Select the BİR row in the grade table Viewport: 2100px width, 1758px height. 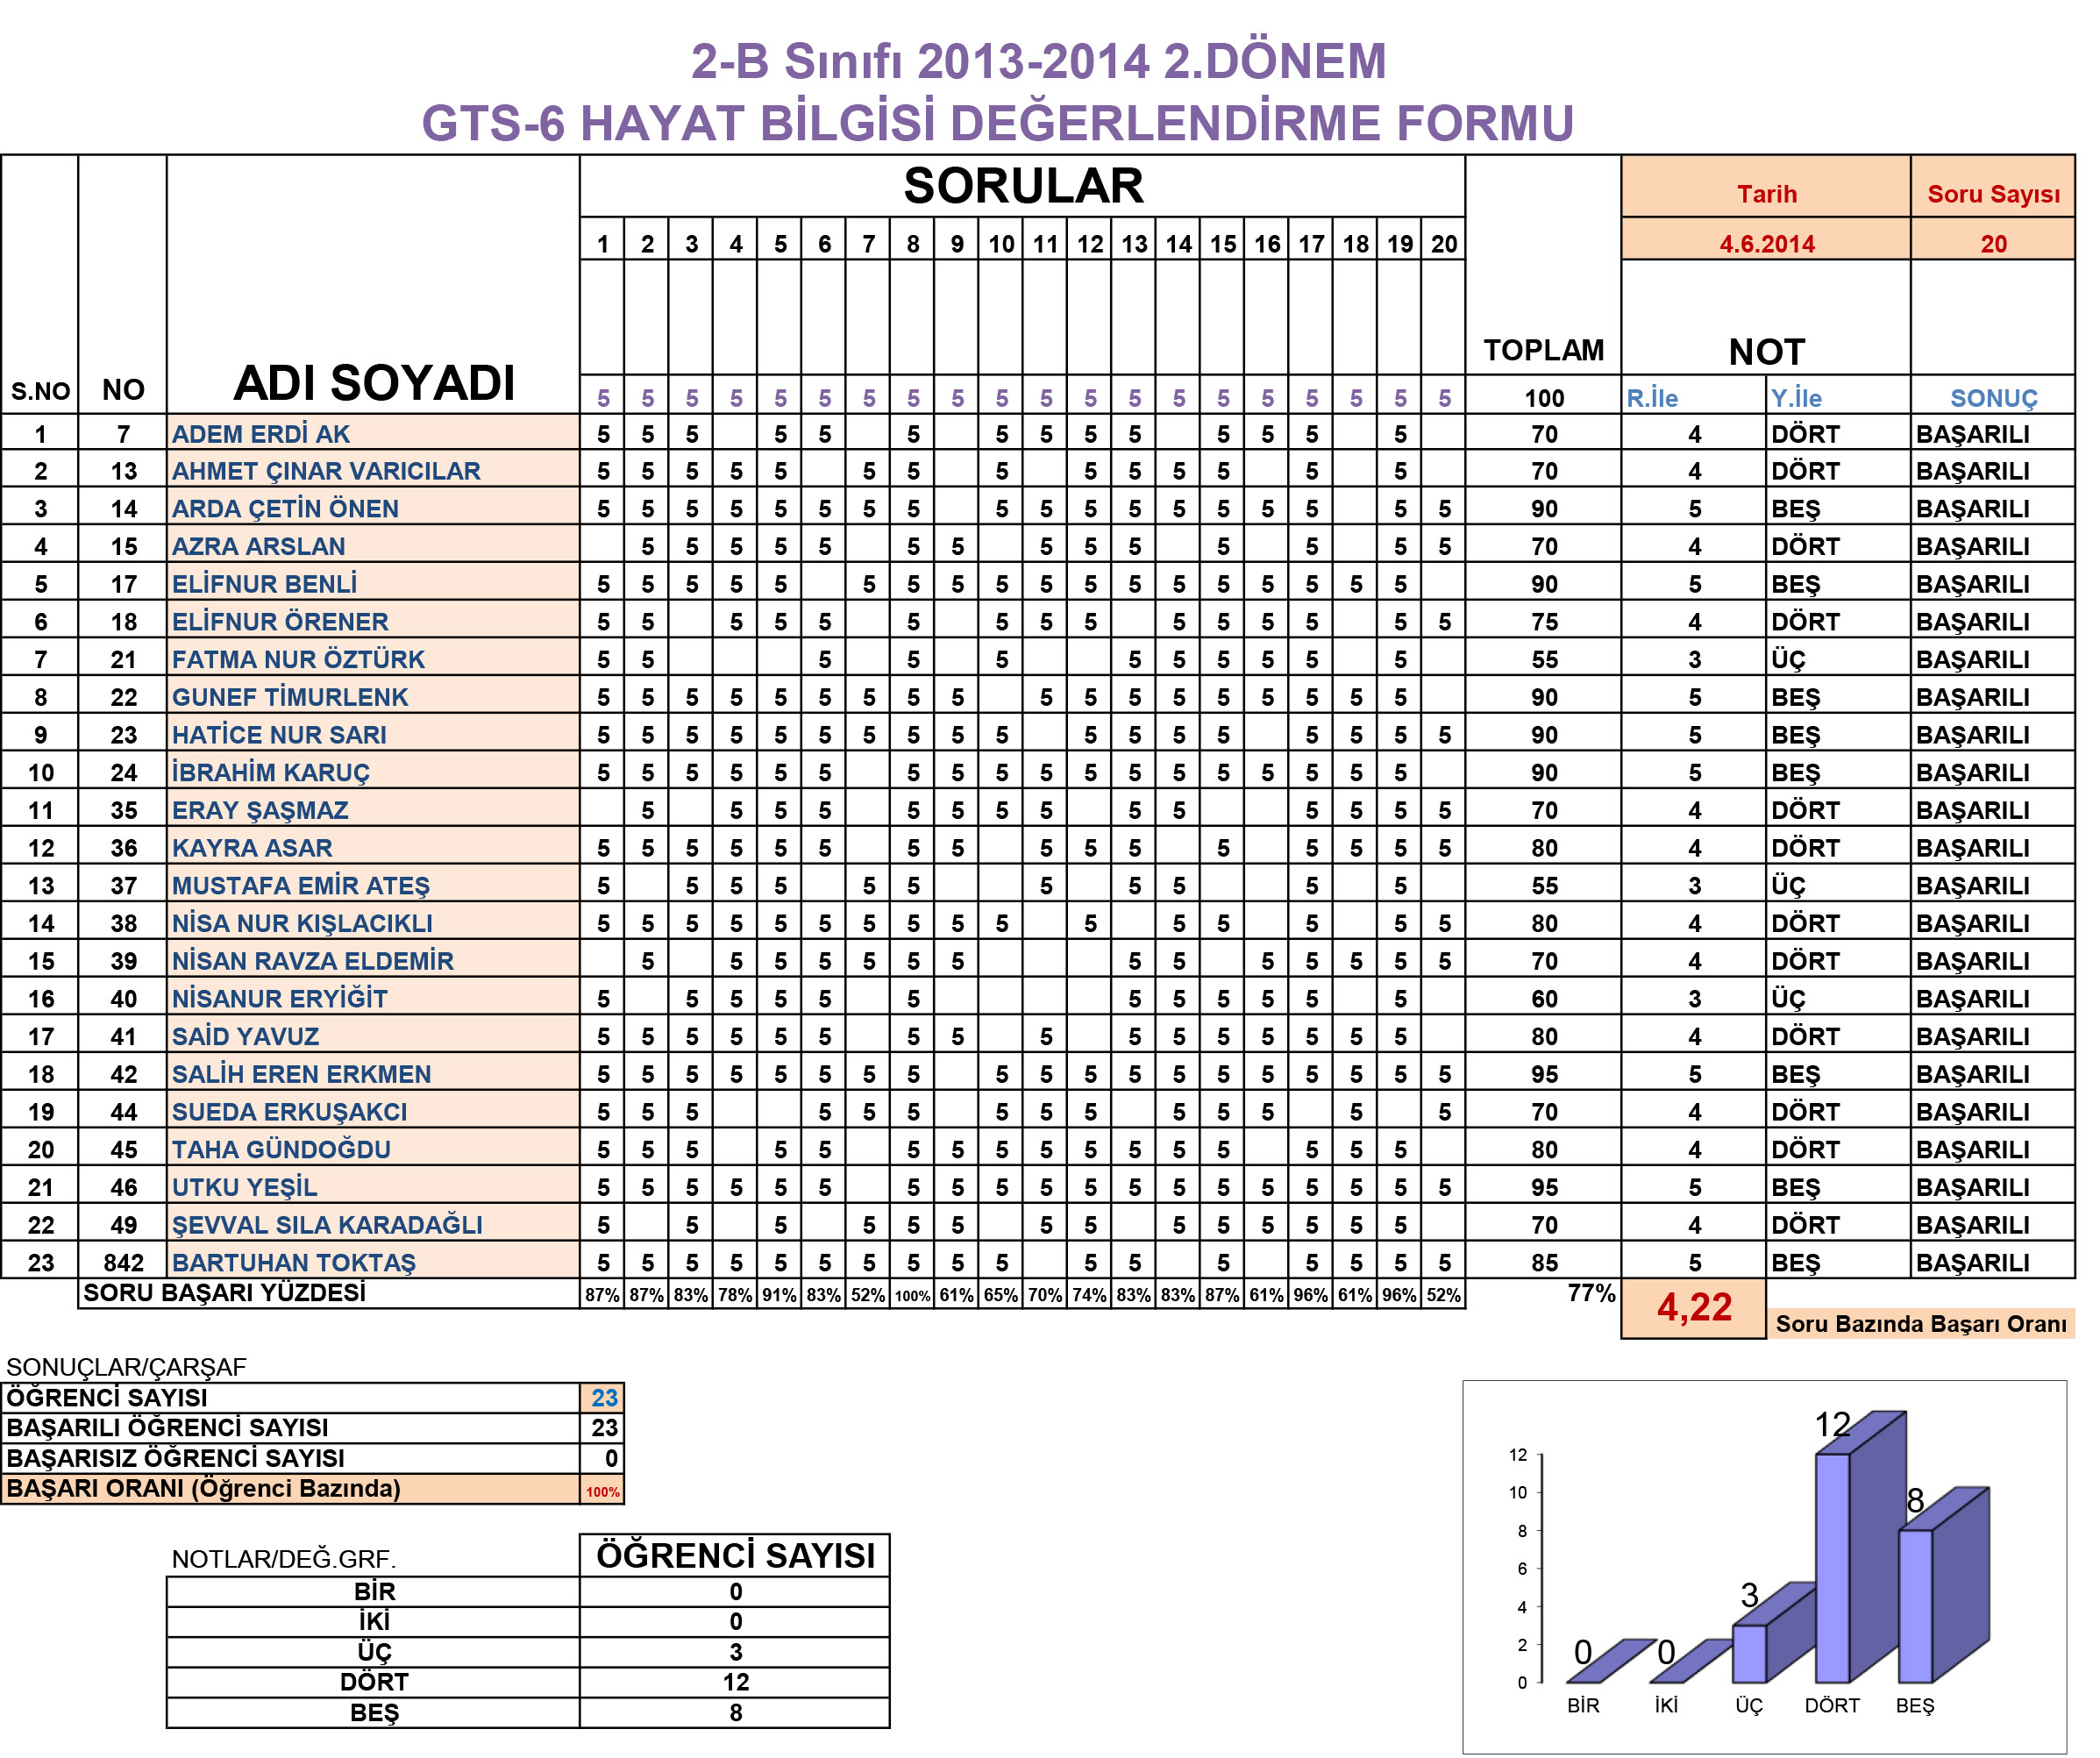[528, 1592]
